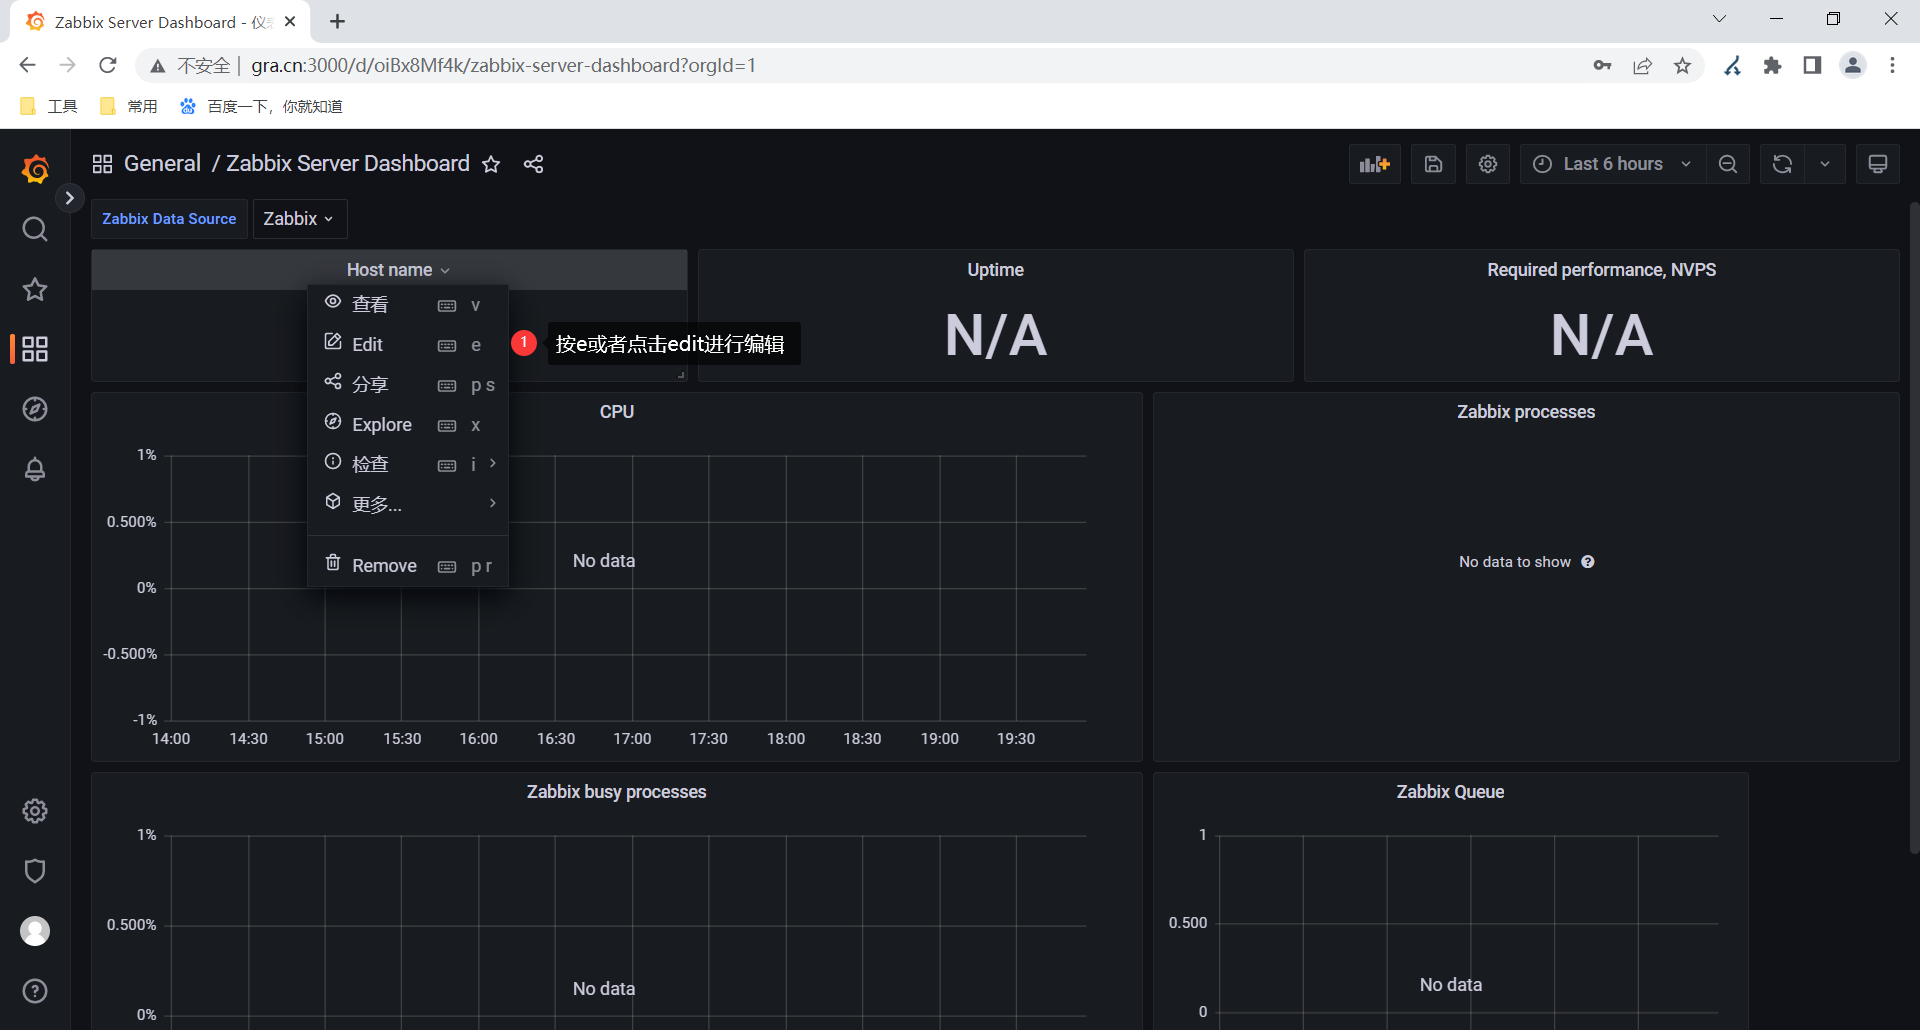Click the Zabbix Data Source label
Screen dimensions: 1920x1030
point(169,219)
